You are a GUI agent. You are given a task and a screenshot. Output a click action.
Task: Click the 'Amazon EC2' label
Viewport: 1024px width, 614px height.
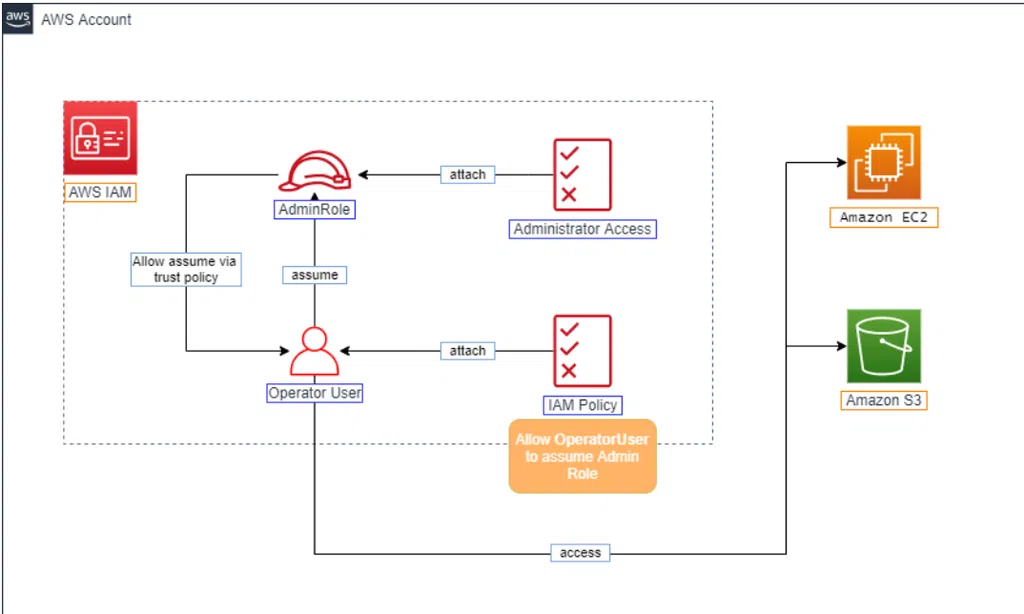coord(884,218)
